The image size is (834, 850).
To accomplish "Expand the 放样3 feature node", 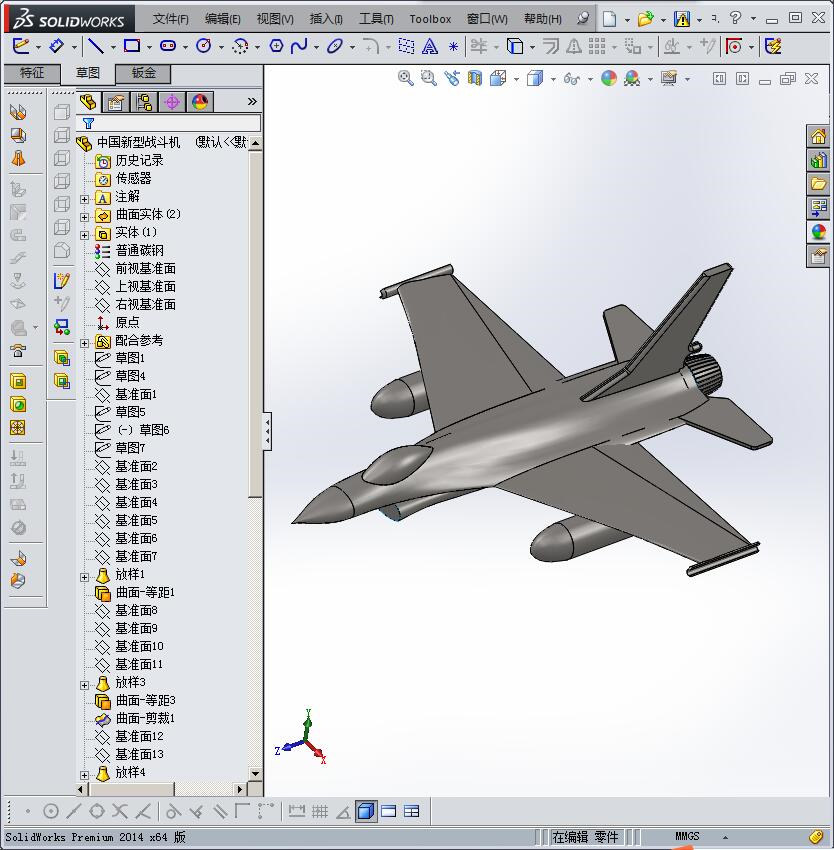I will click(x=85, y=685).
